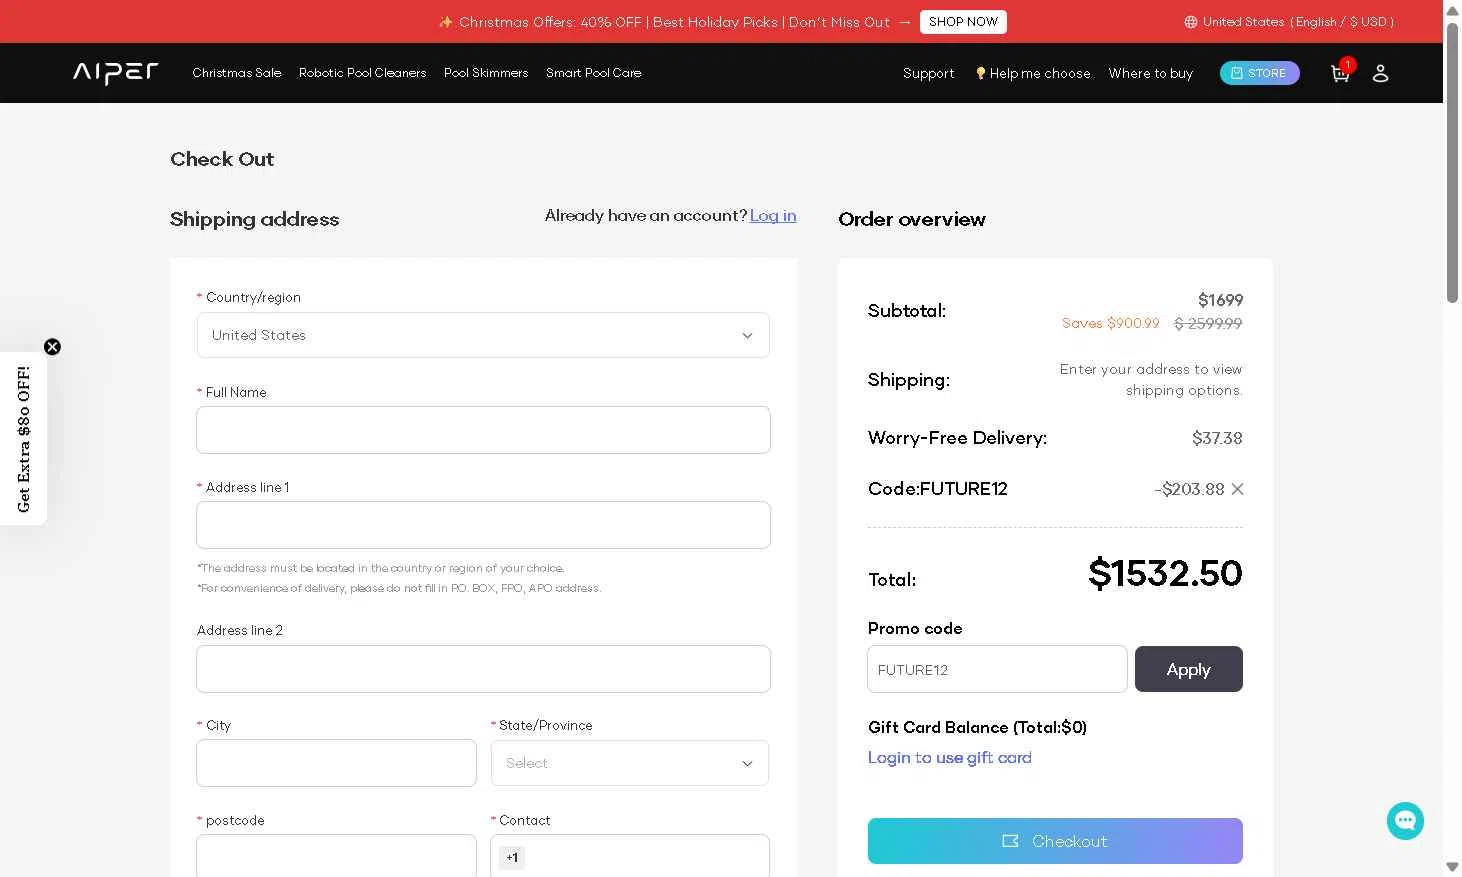Focus the City field
The height and width of the screenshot is (877, 1462).
(x=336, y=763)
